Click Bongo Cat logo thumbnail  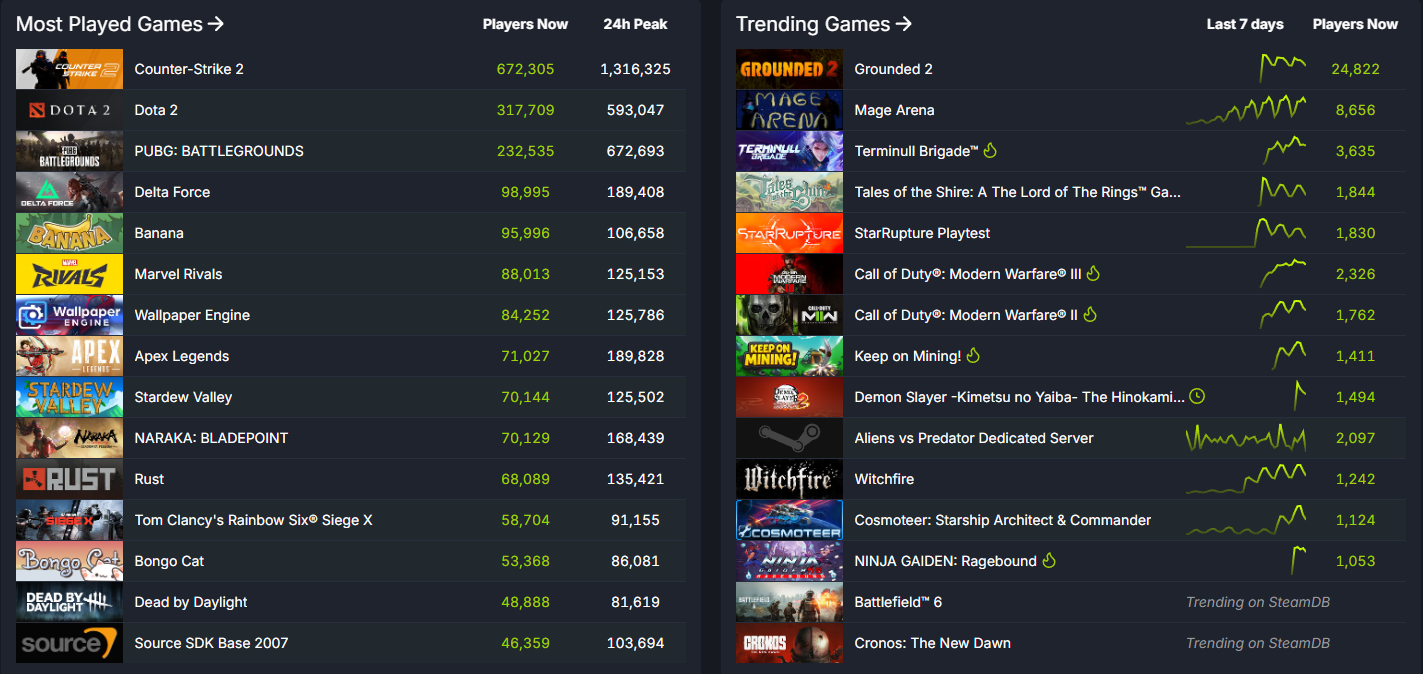tap(69, 561)
